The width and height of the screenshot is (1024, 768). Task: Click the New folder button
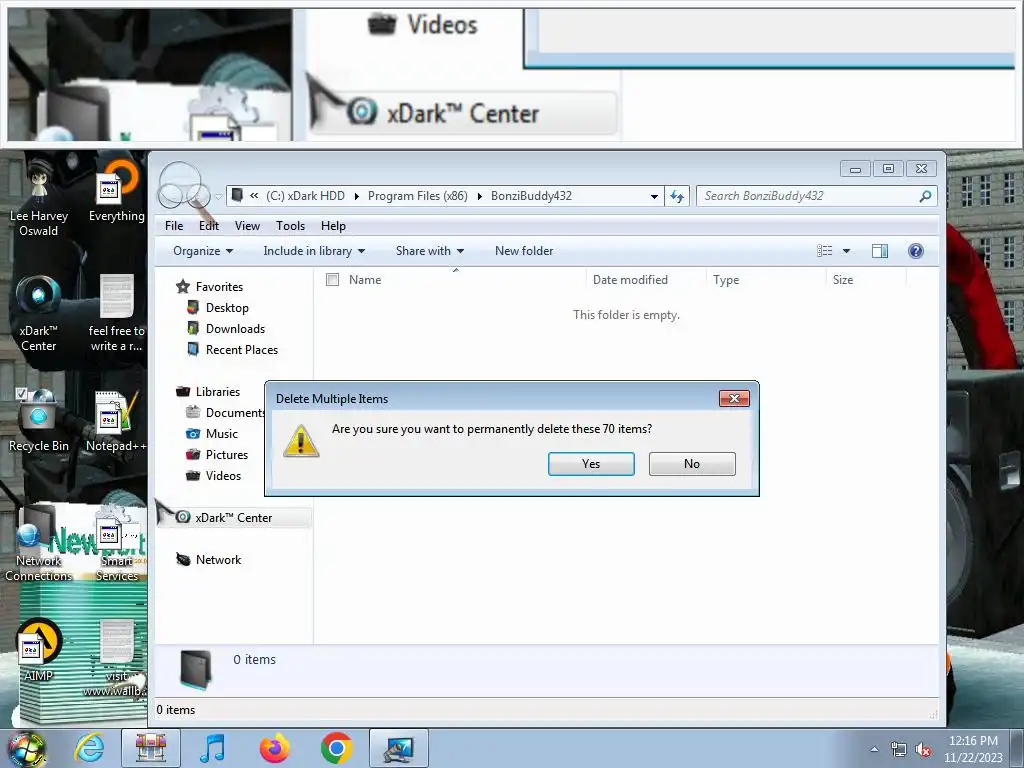[524, 251]
